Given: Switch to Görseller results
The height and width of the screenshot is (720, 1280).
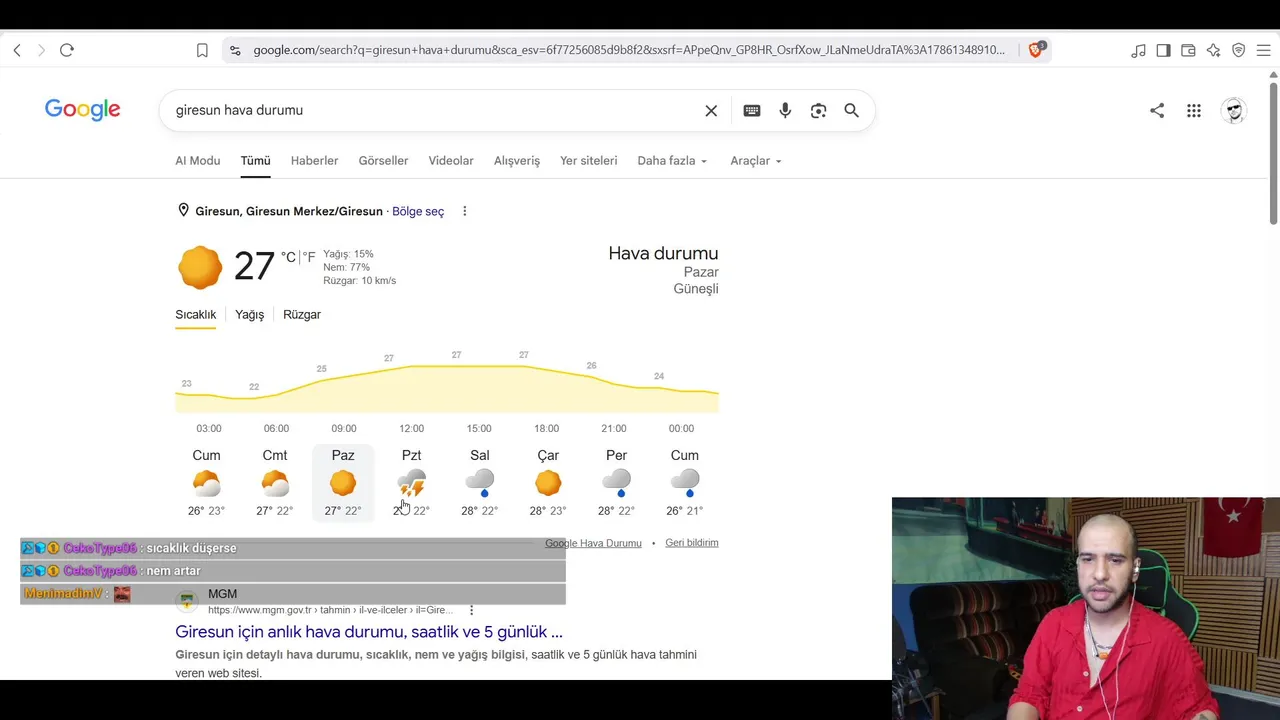Looking at the screenshot, I should pyautogui.click(x=383, y=160).
